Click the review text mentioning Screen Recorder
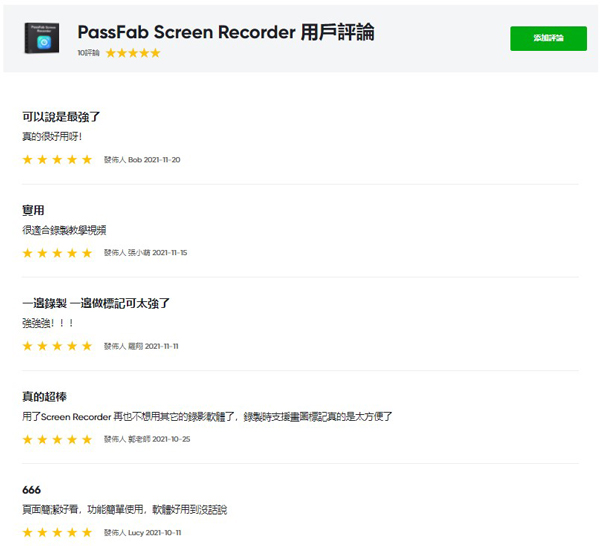 click(207, 416)
